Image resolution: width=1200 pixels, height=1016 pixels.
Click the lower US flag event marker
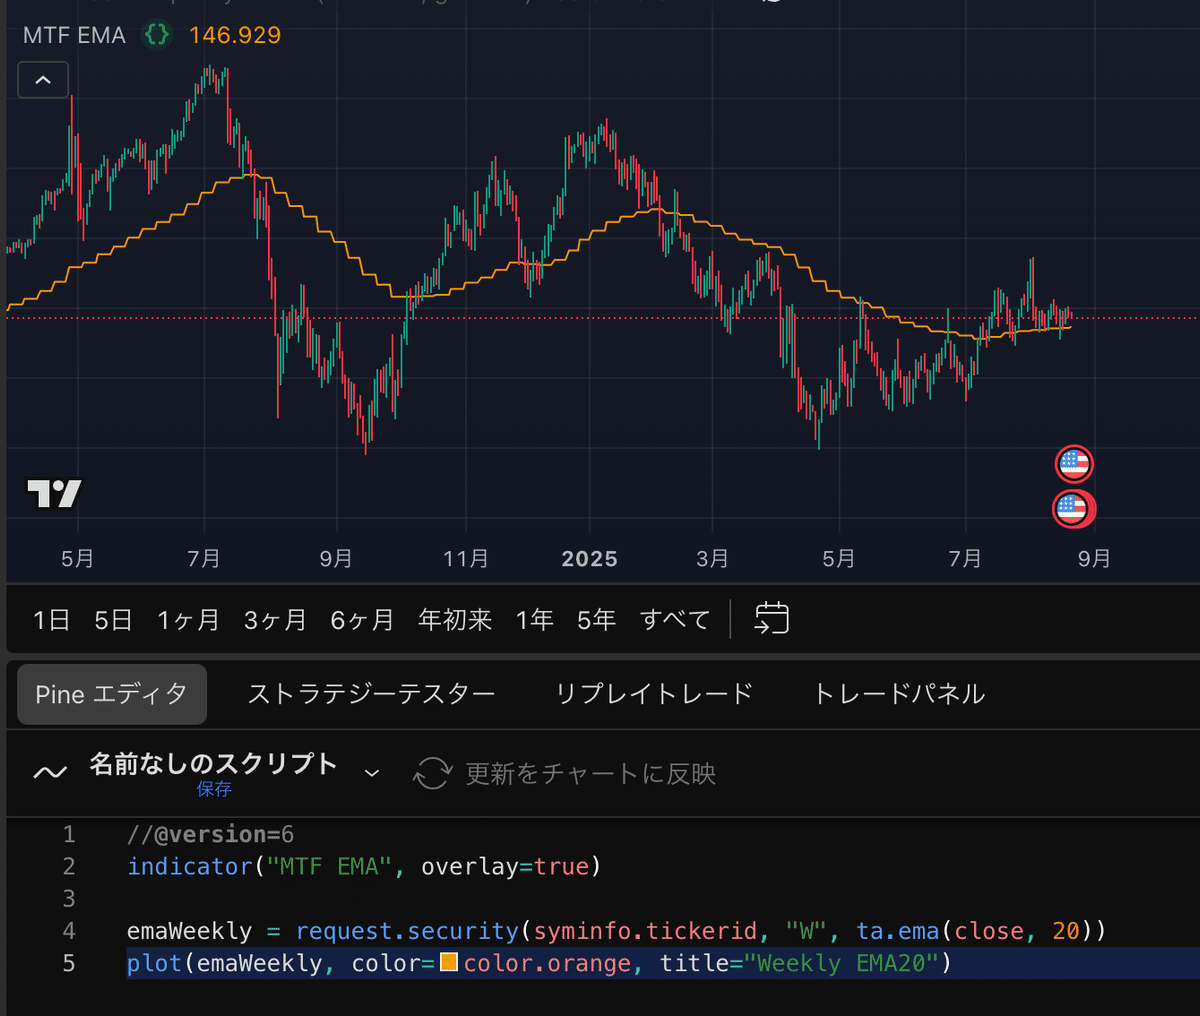pos(1074,508)
